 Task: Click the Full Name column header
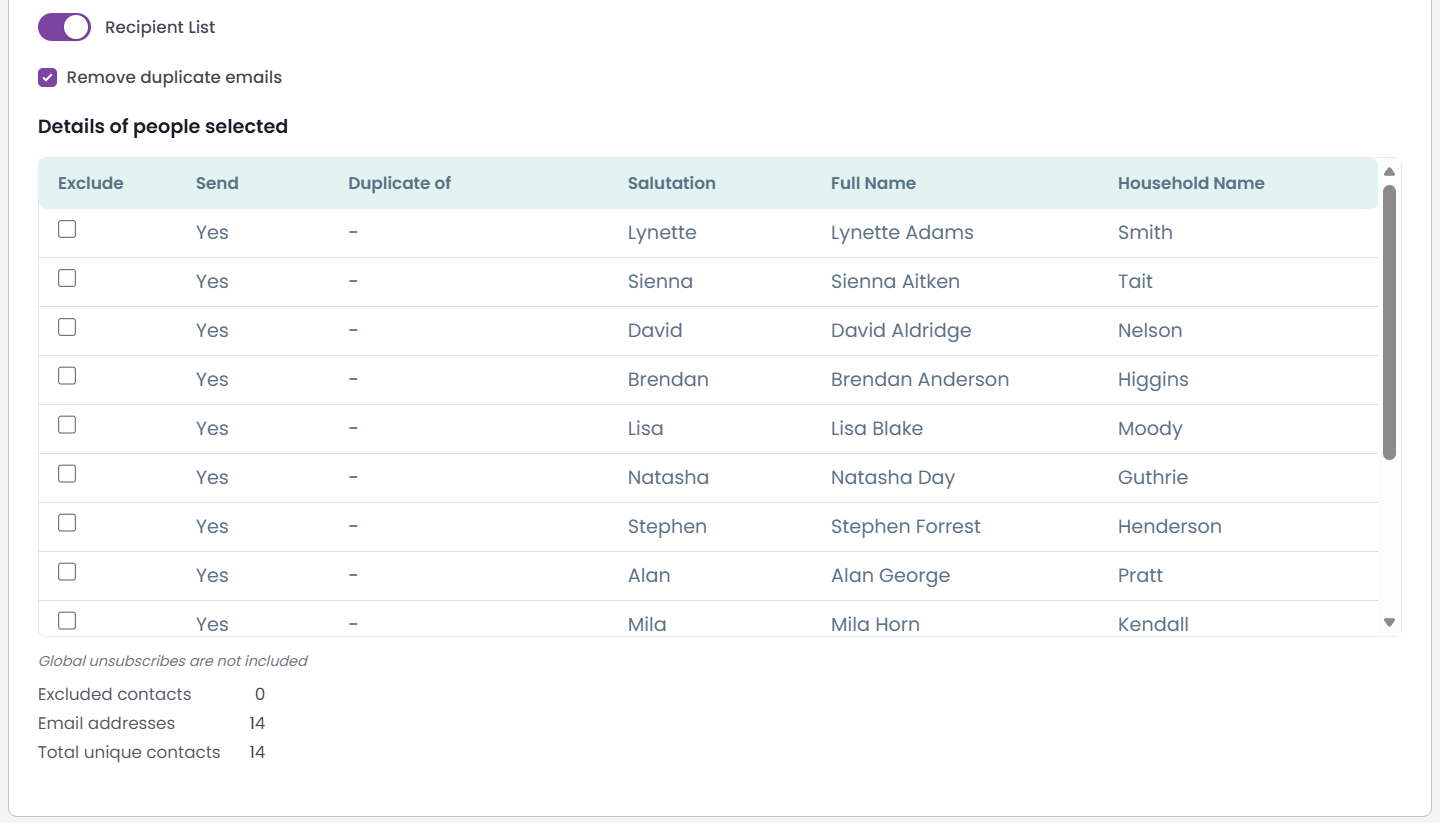tap(873, 183)
